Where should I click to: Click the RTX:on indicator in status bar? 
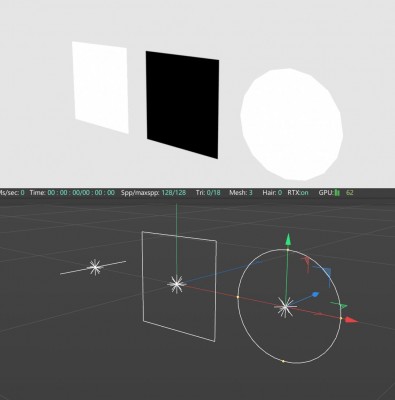(298, 192)
